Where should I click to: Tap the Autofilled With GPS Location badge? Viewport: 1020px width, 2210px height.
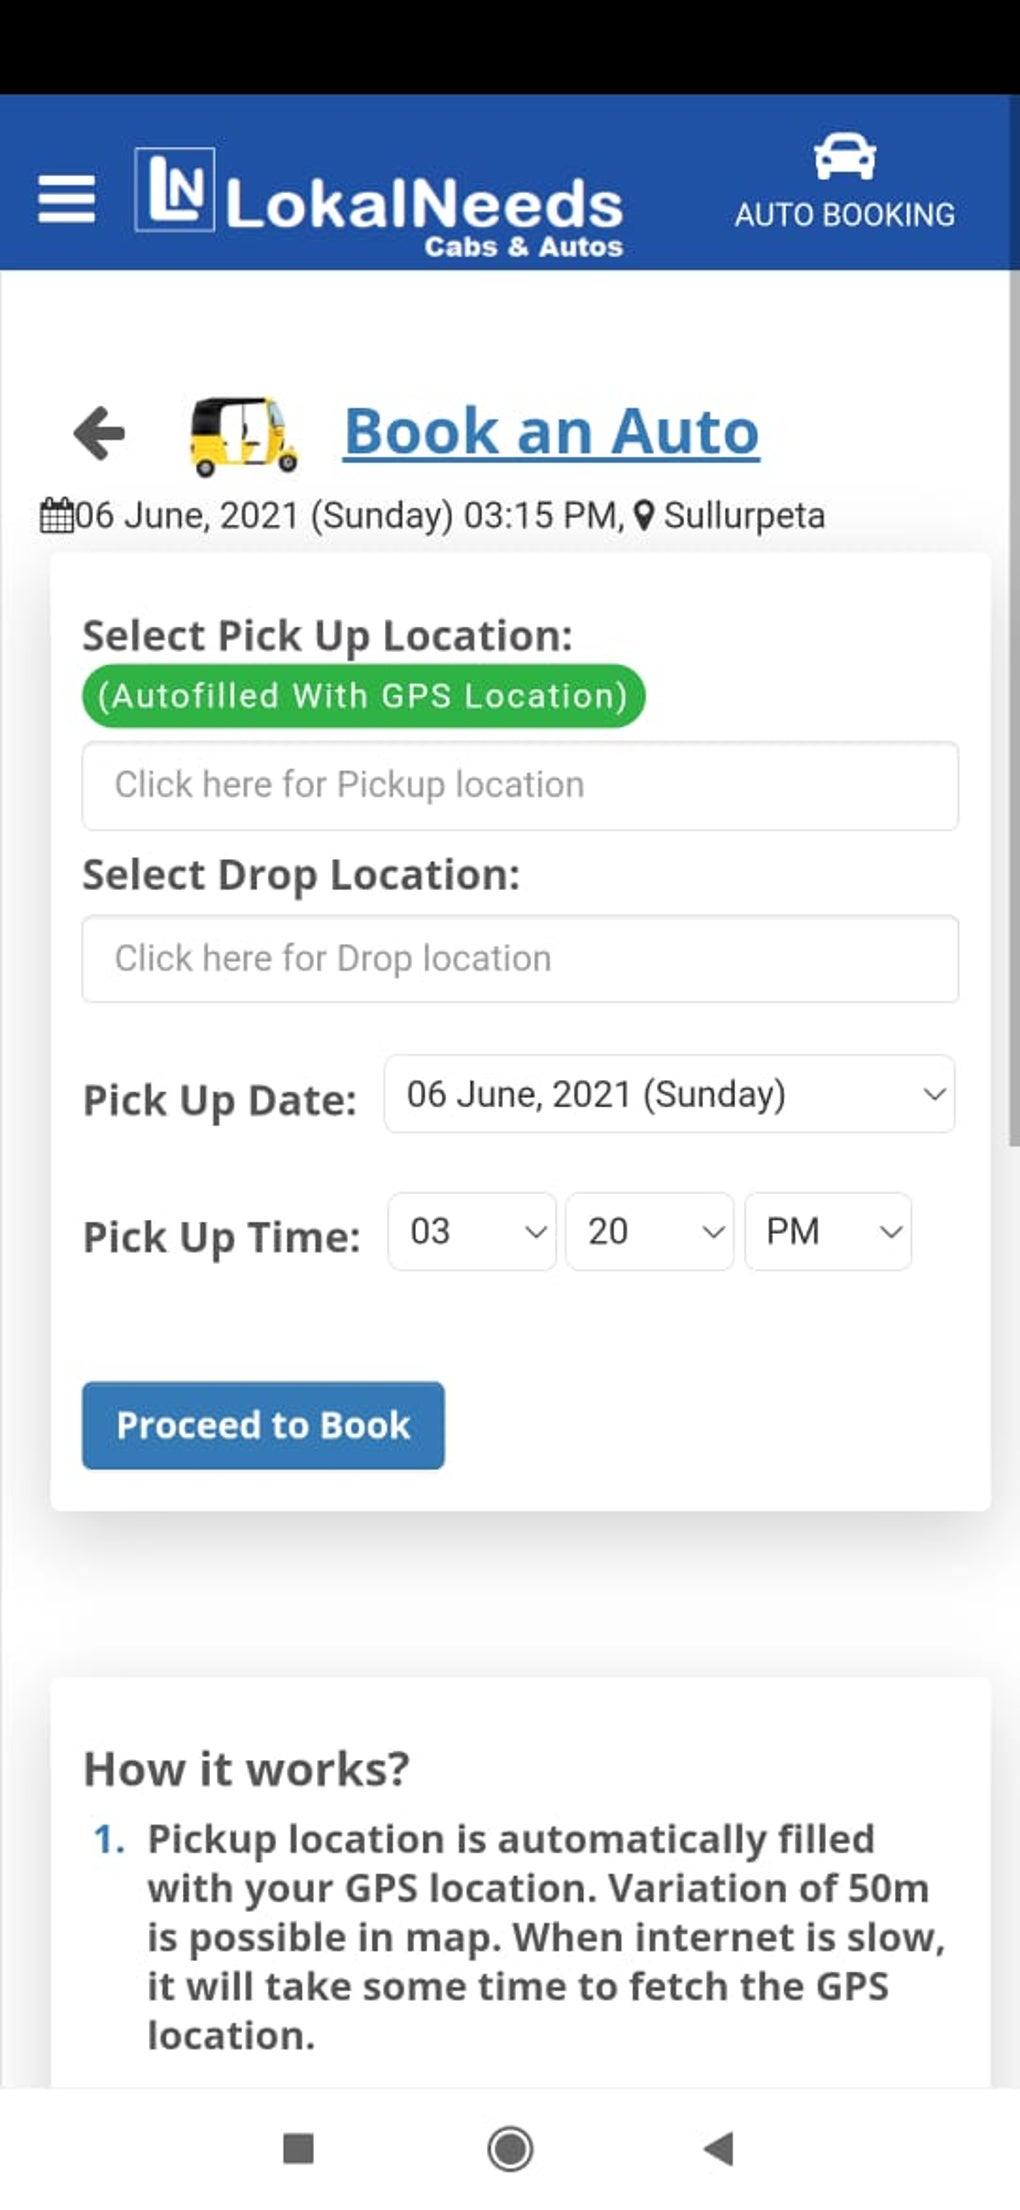(x=363, y=696)
